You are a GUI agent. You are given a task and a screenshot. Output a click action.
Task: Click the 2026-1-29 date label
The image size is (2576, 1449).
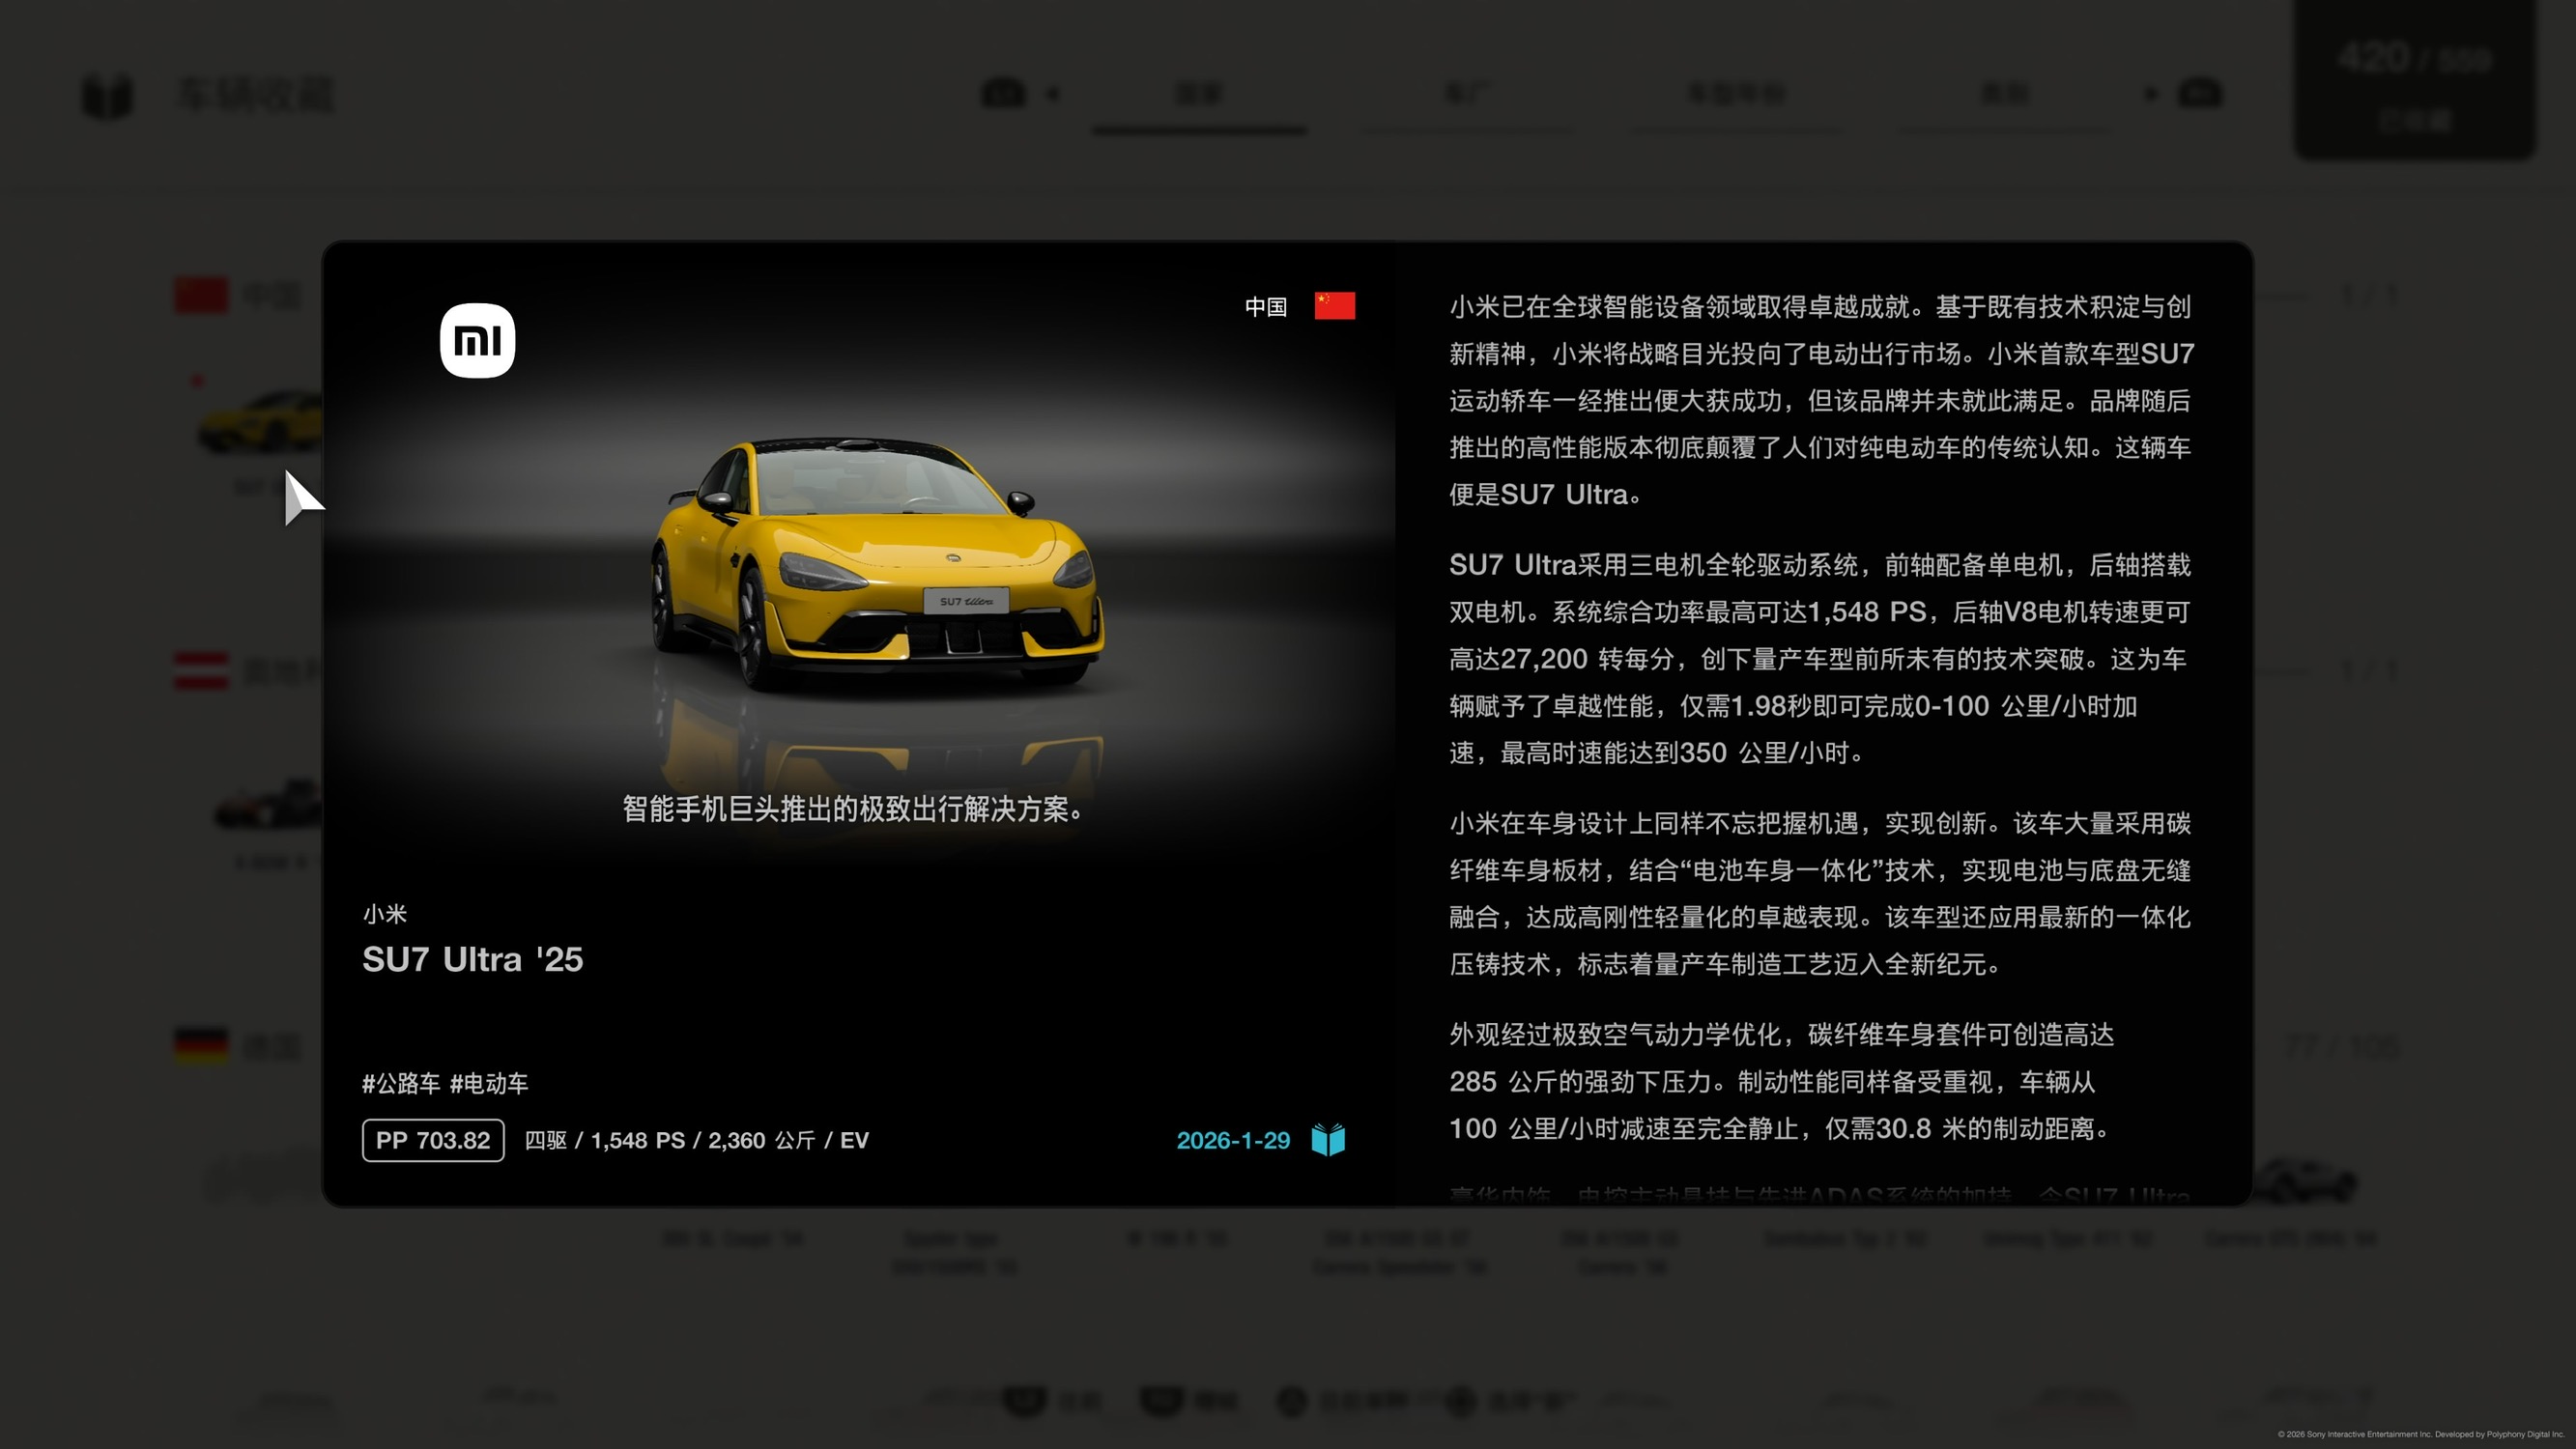coord(1232,1140)
